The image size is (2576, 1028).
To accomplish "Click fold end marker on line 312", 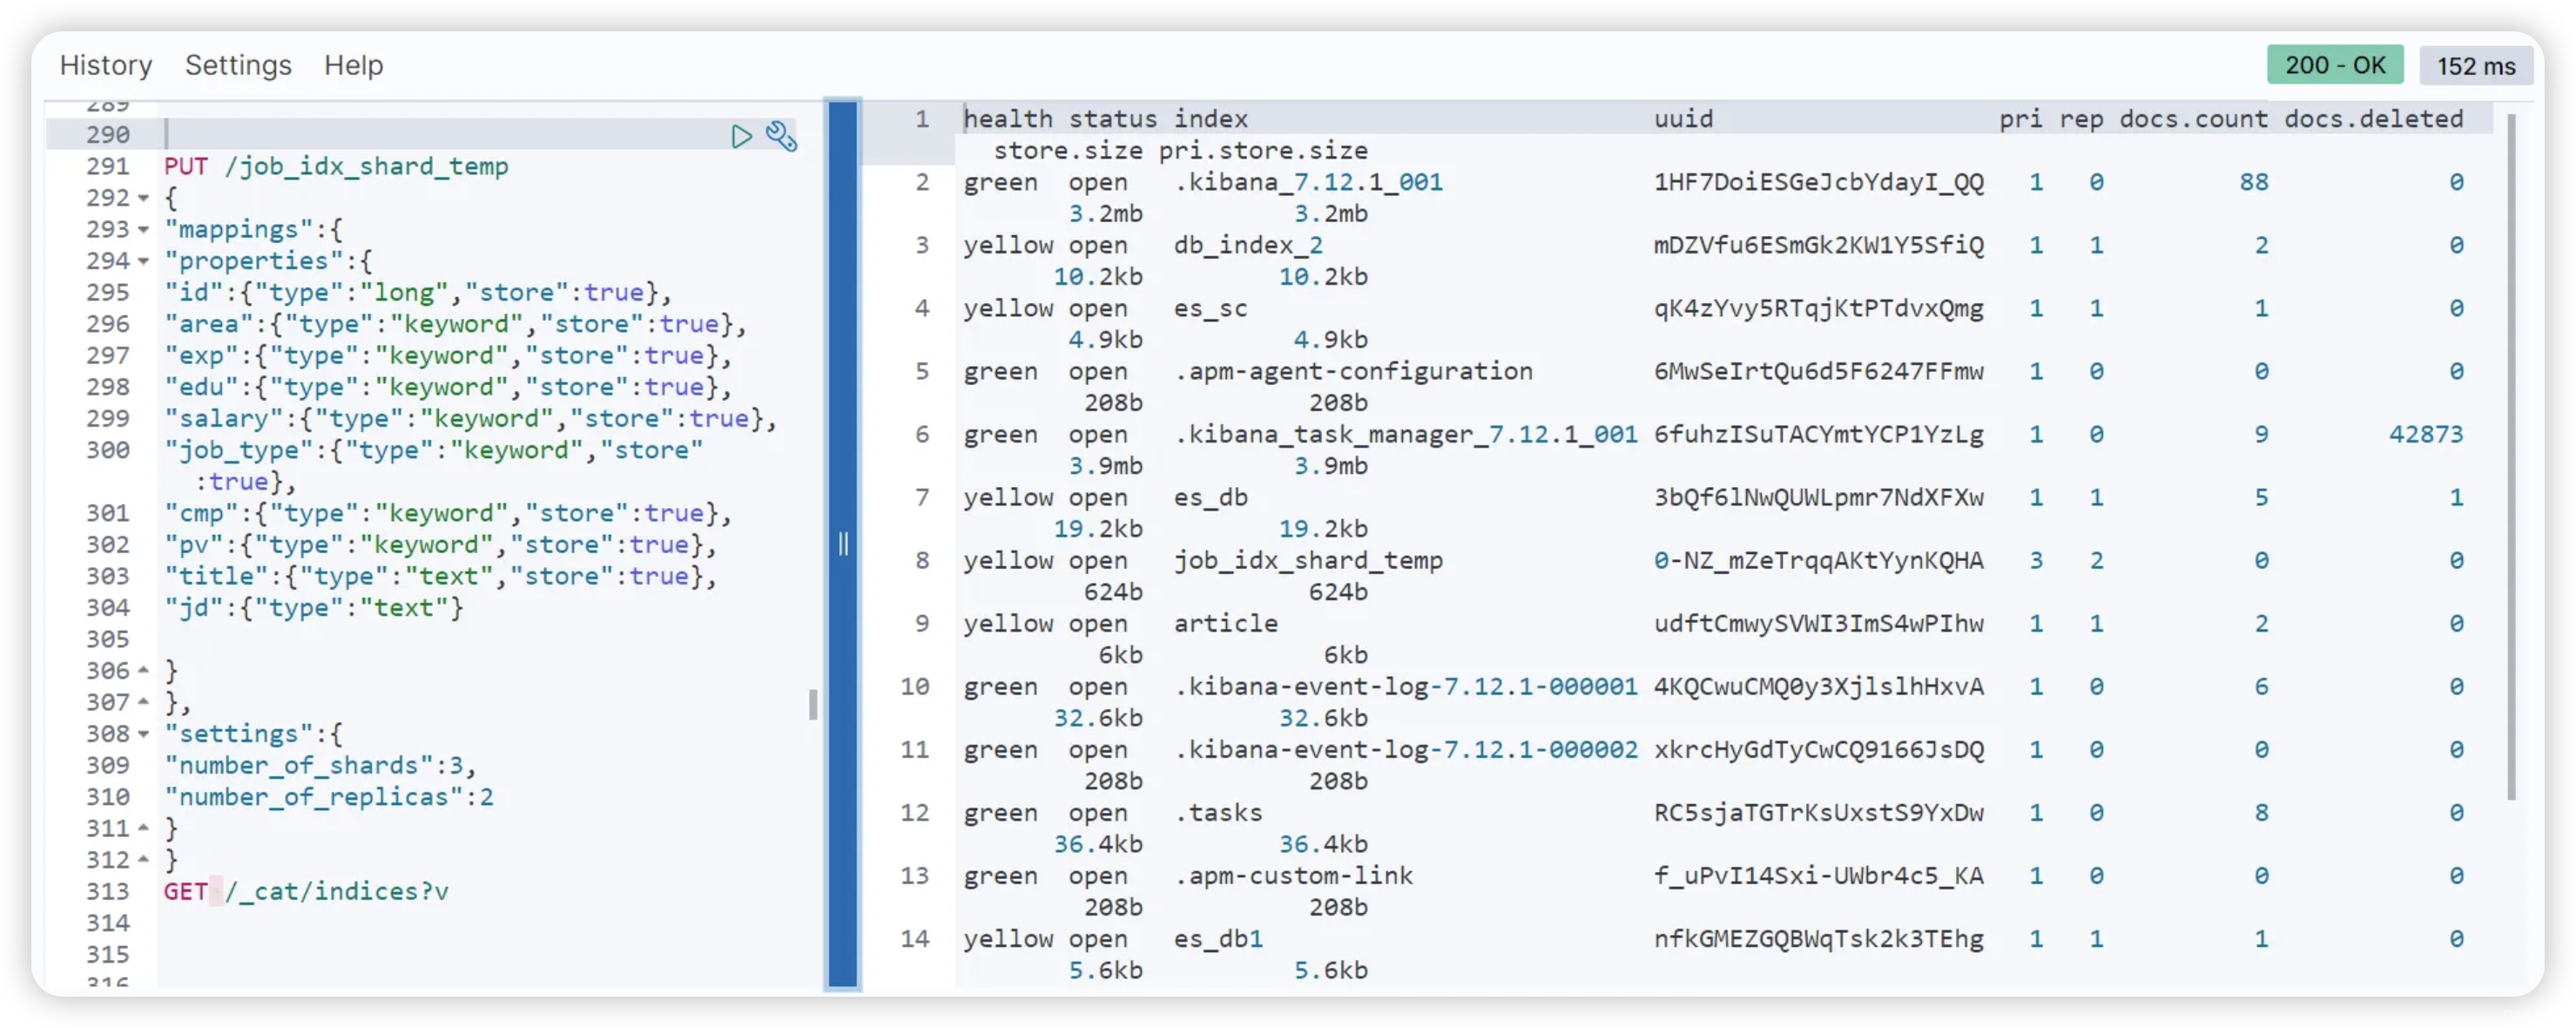I will [x=144, y=860].
